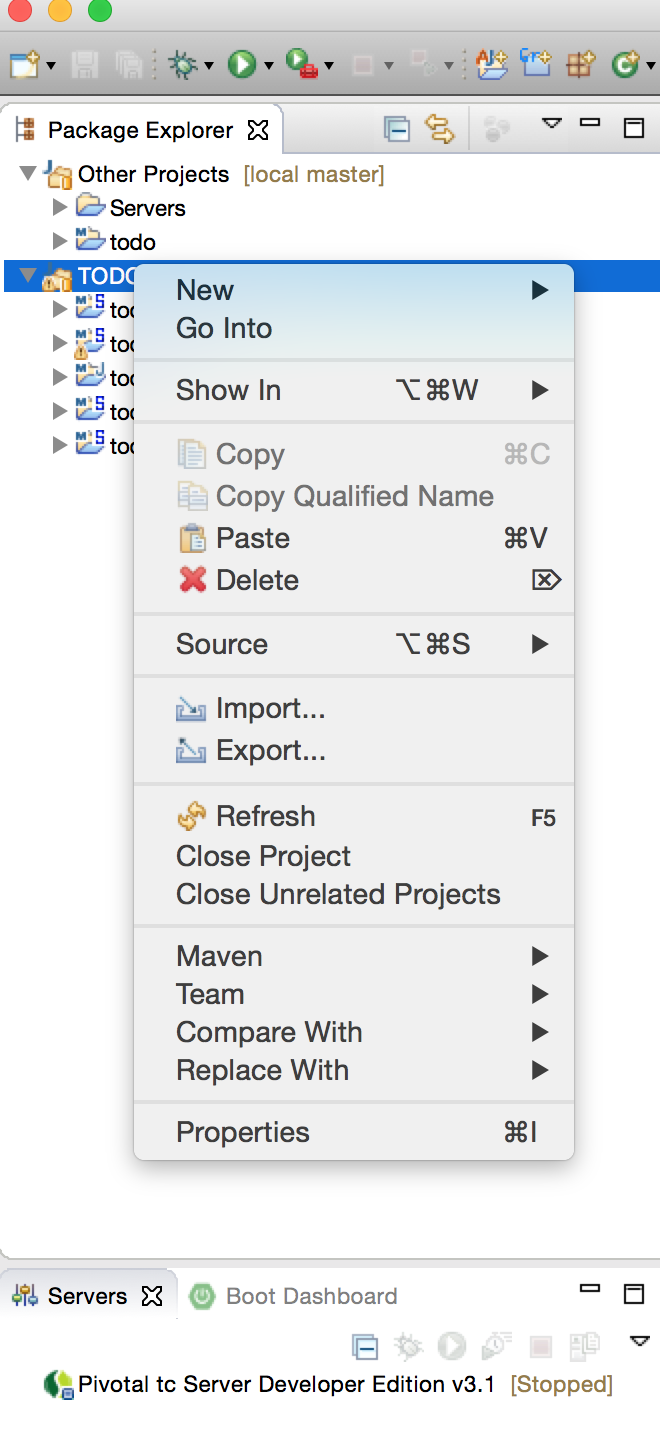Collapse all projects in Package Explorer
The image size is (660, 1448).
397,128
